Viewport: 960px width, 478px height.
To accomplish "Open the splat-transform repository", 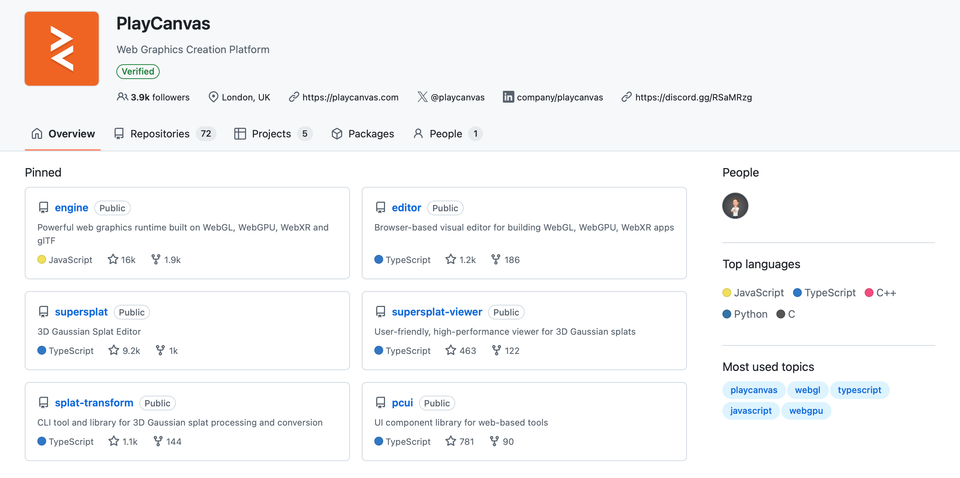I will (x=94, y=403).
